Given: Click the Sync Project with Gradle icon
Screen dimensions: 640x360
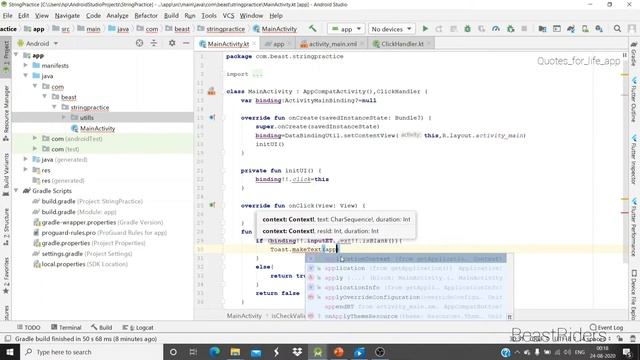Looking at the screenshot, I should click(571, 29).
